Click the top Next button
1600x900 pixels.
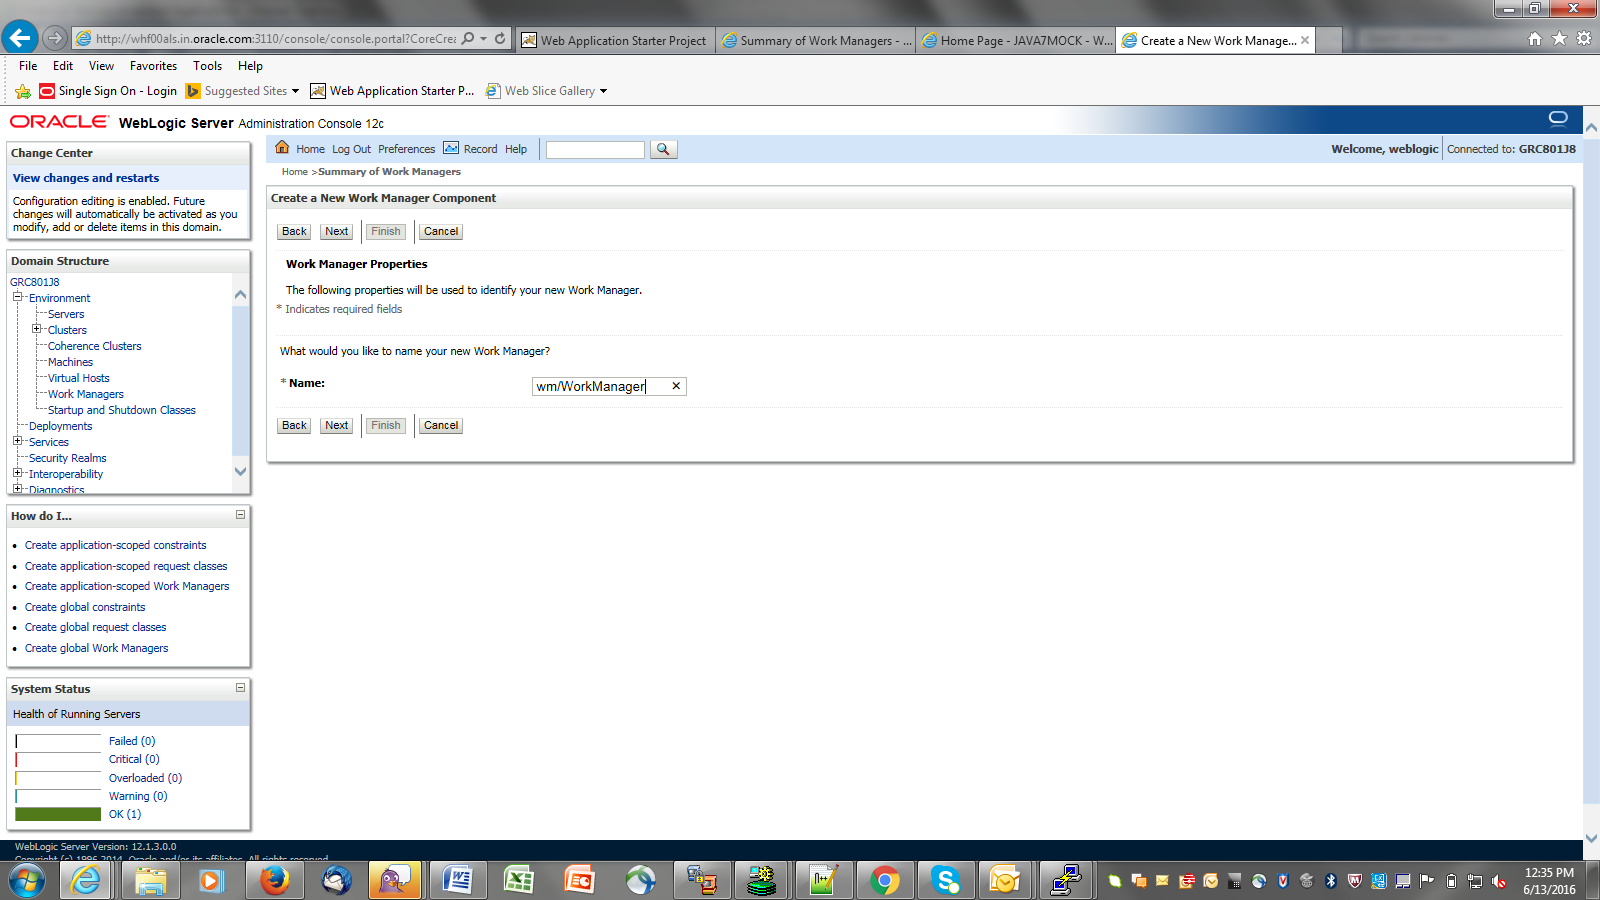(x=337, y=231)
